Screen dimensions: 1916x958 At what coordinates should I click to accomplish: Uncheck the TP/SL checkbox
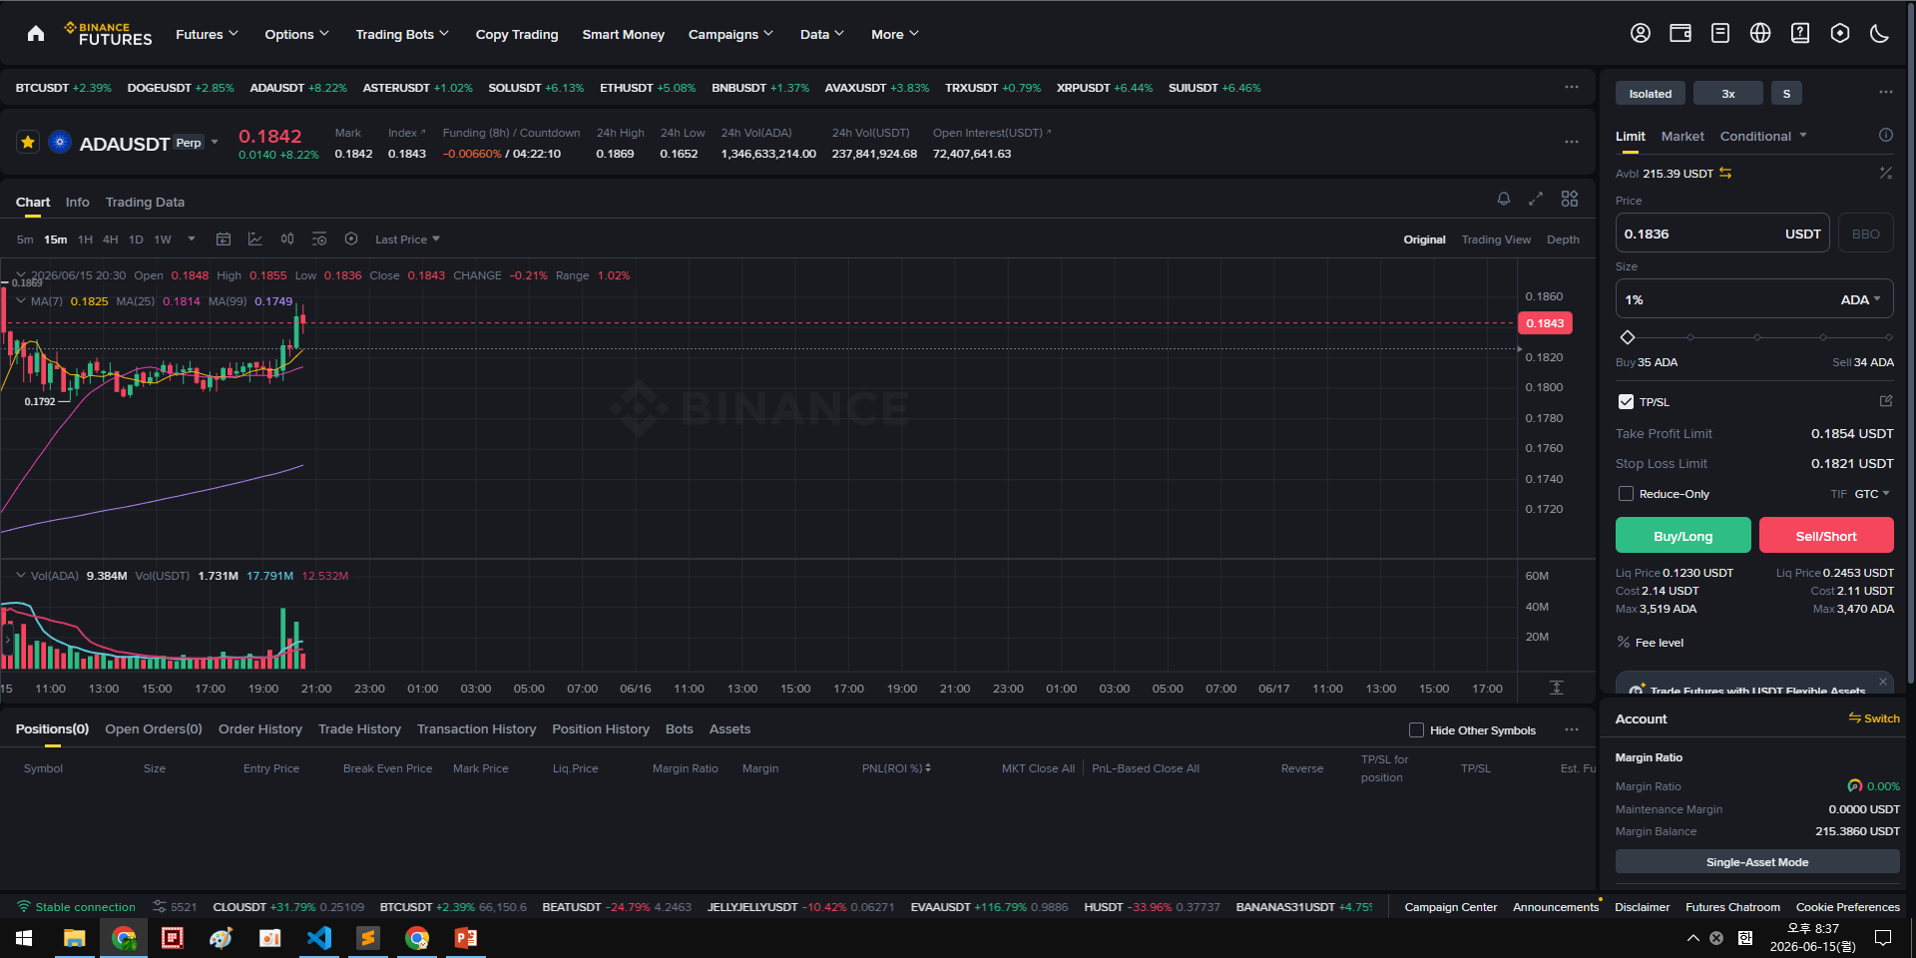(1626, 402)
